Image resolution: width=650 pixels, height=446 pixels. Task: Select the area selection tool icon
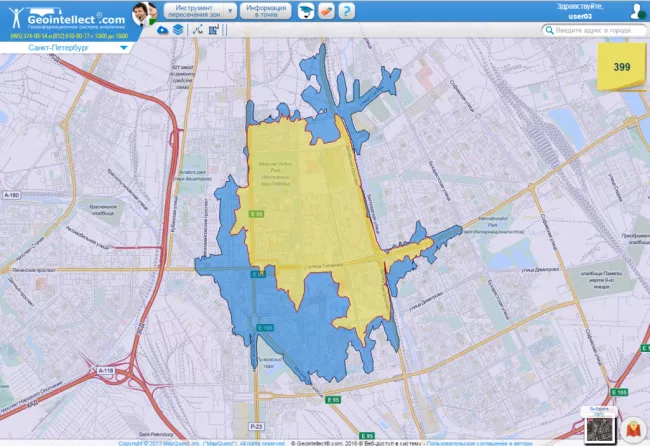point(213,30)
